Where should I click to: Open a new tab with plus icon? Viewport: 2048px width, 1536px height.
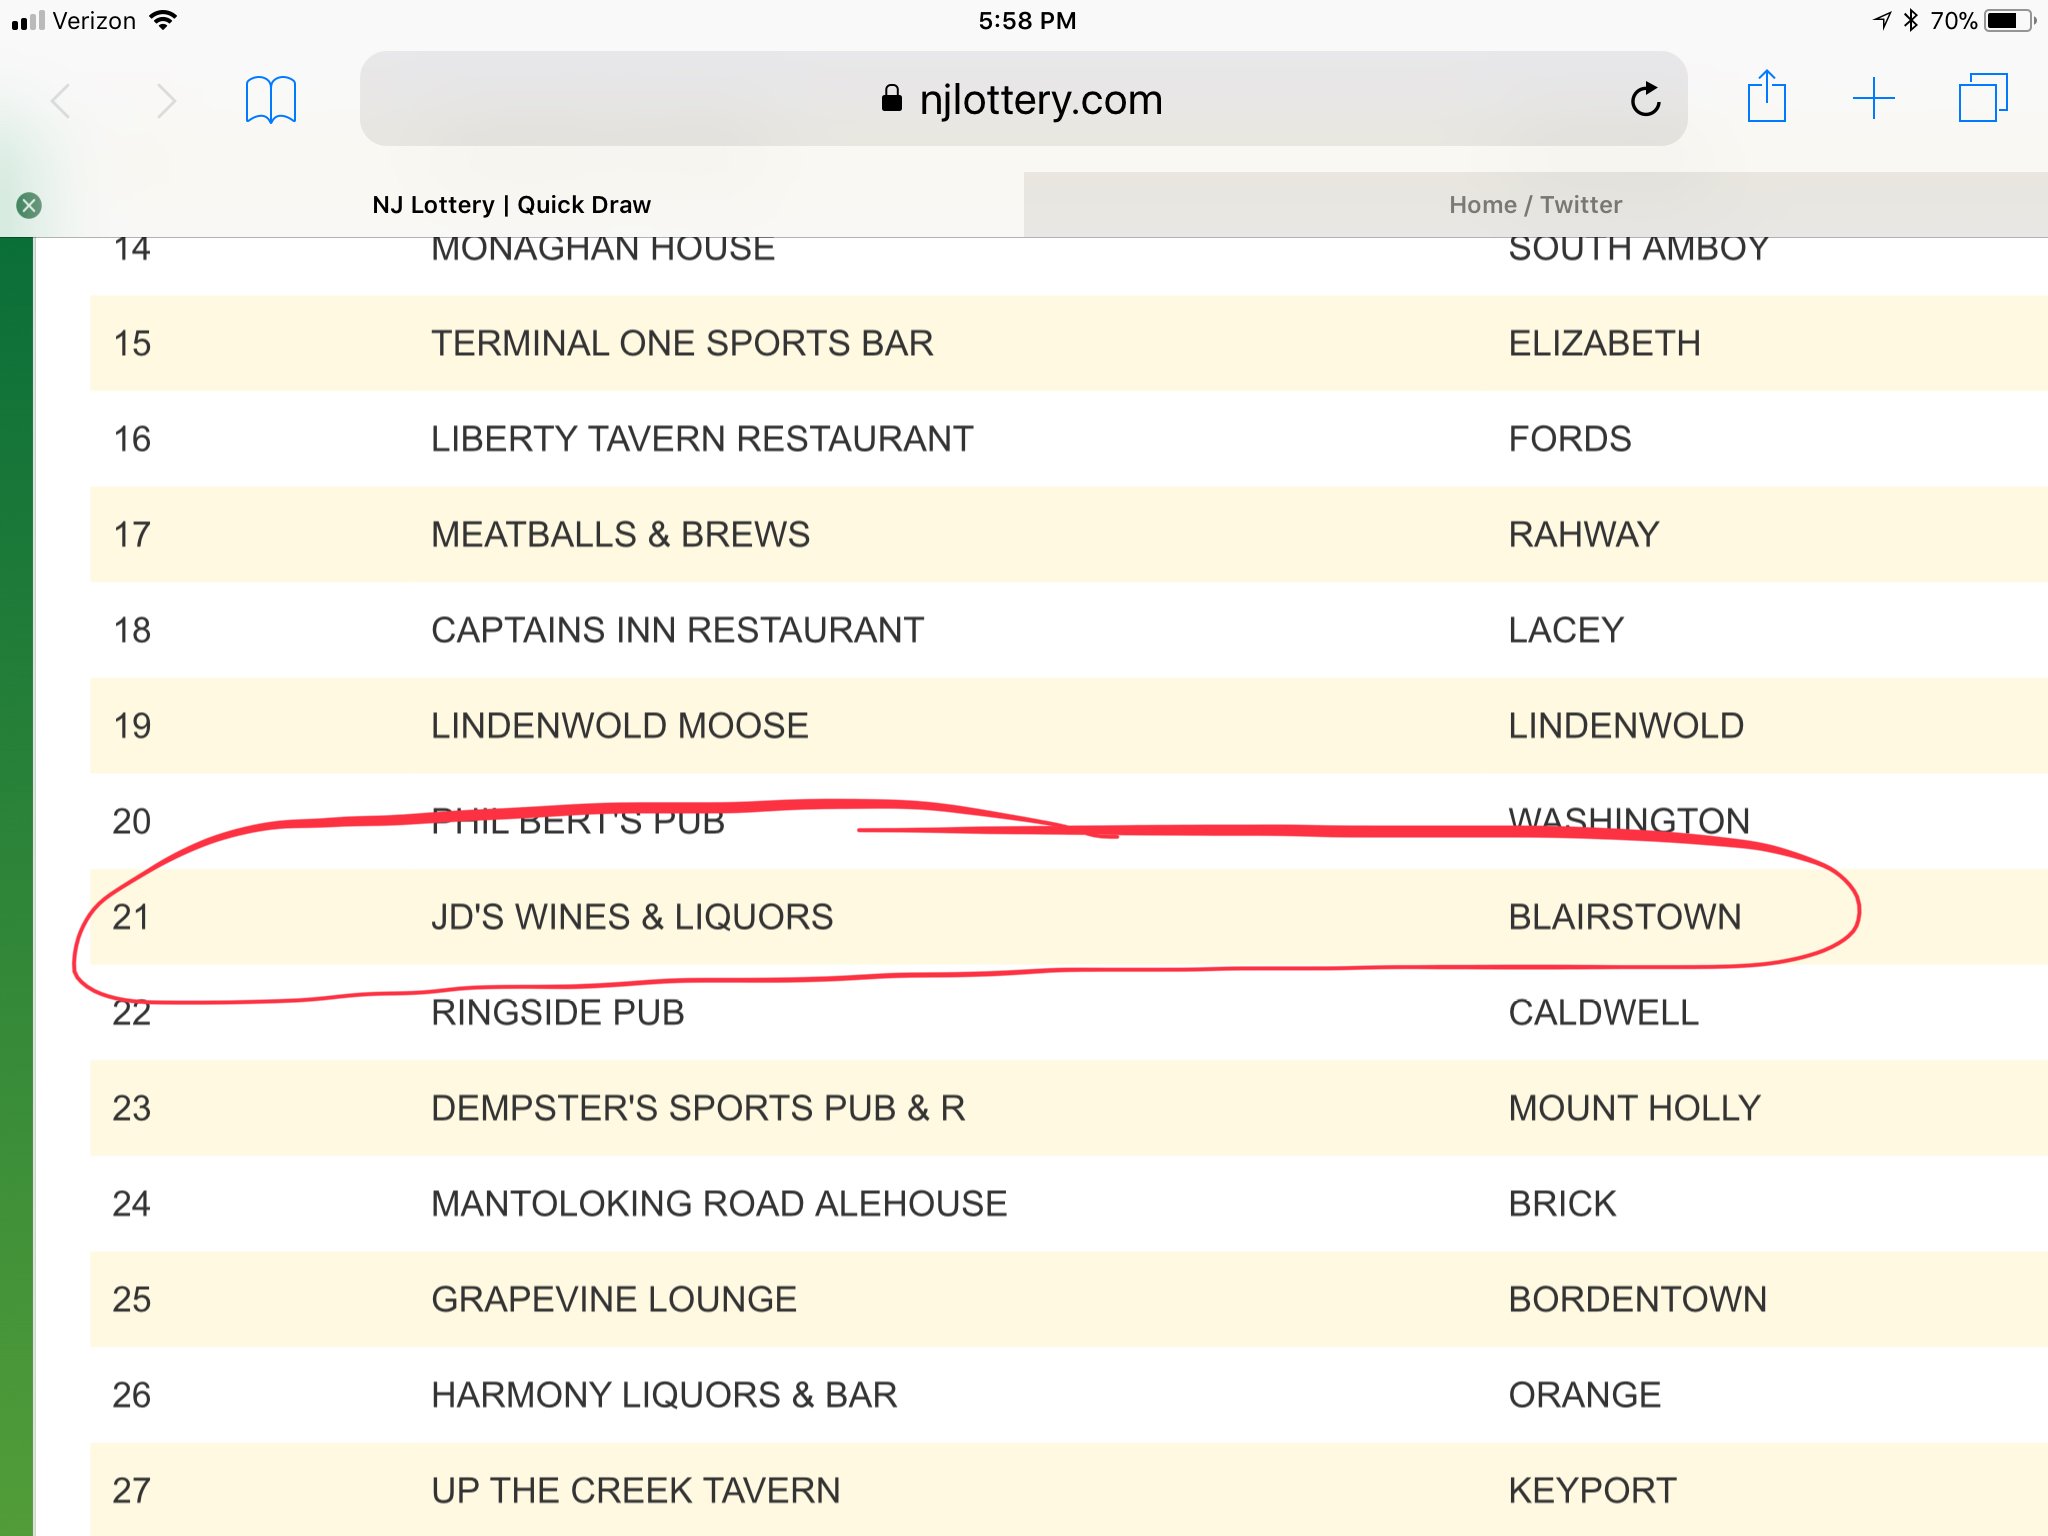1873,99
